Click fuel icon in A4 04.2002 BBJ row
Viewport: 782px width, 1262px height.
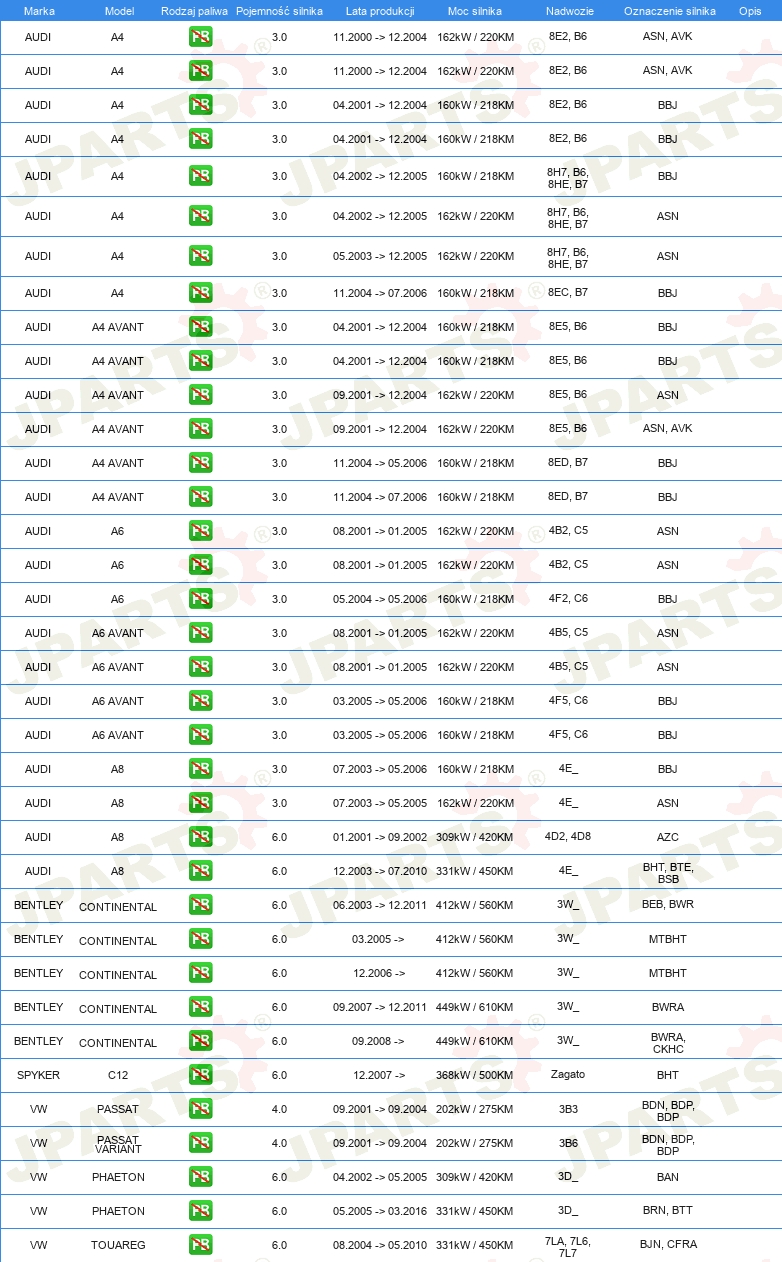coord(200,176)
